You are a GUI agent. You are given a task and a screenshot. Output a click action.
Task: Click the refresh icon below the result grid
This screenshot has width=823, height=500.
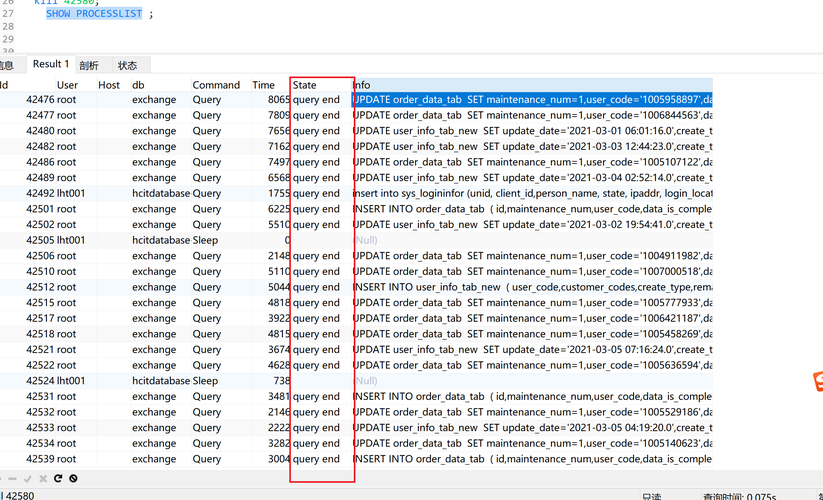click(58, 478)
